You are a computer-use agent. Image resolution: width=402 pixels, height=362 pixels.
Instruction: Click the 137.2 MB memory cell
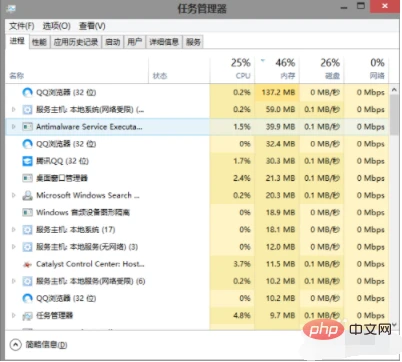(x=277, y=92)
